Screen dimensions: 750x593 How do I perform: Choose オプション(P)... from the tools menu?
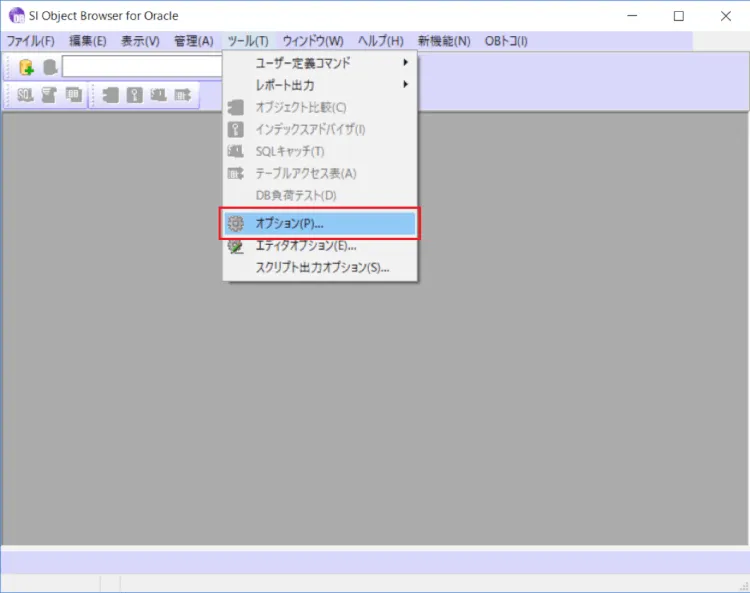[320, 223]
